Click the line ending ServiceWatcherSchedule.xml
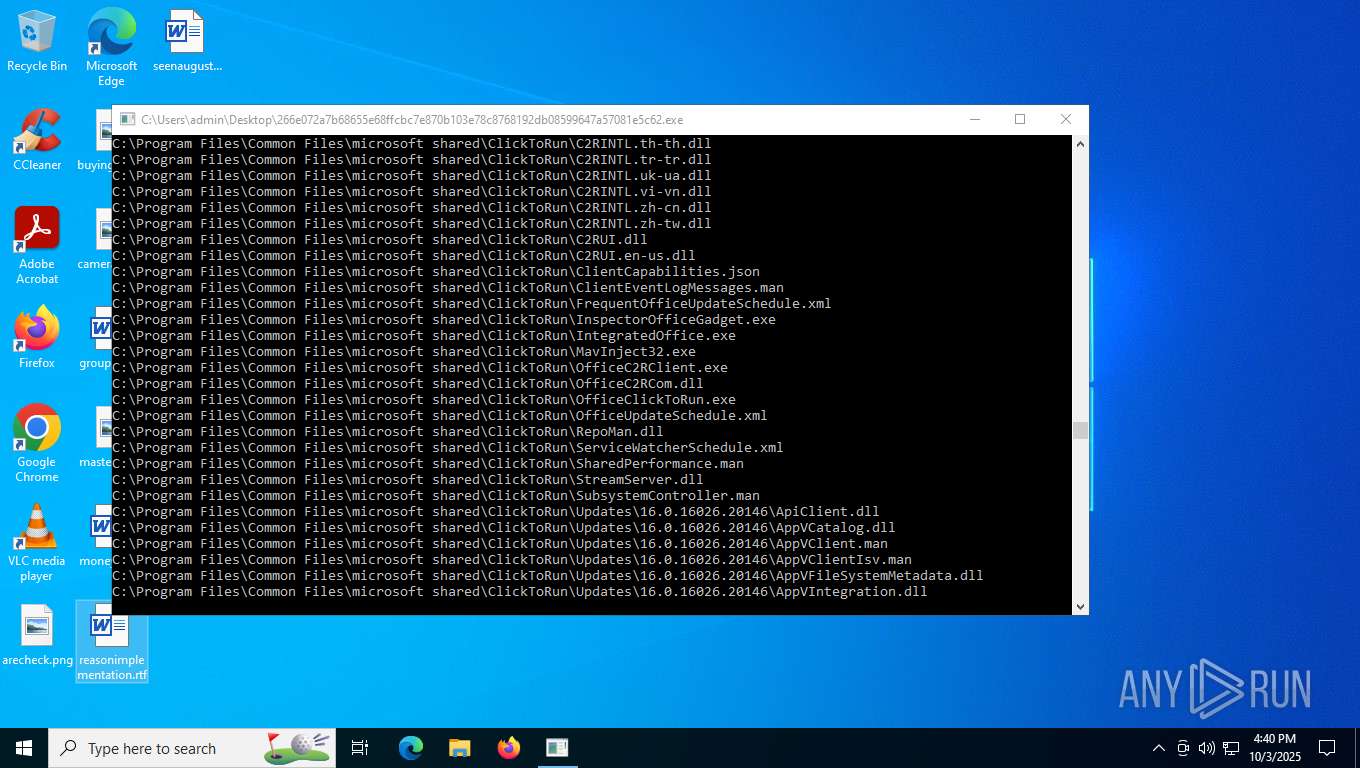Viewport: 1360px width, 768px height. [448, 448]
